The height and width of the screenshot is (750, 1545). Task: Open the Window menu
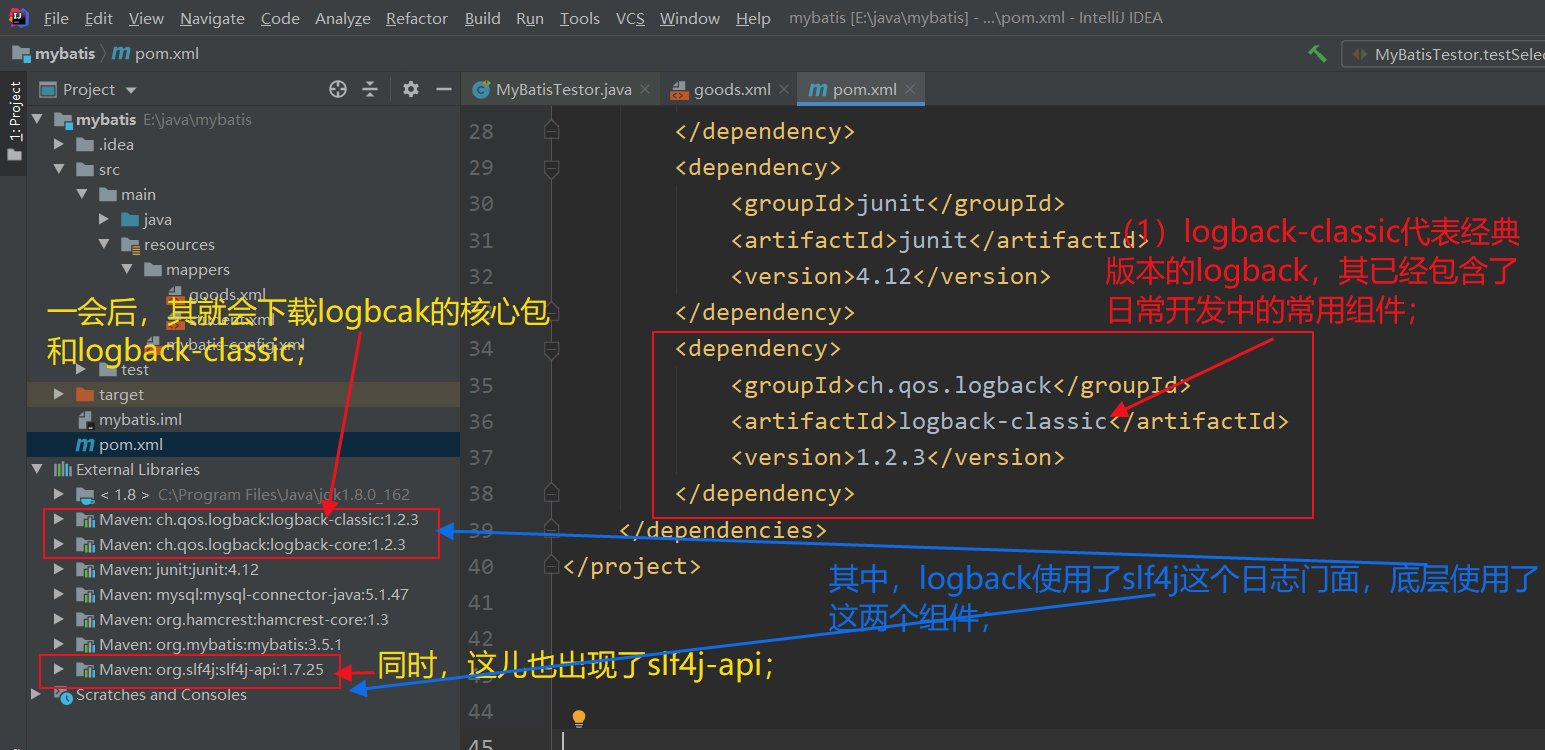click(x=690, y=18)
